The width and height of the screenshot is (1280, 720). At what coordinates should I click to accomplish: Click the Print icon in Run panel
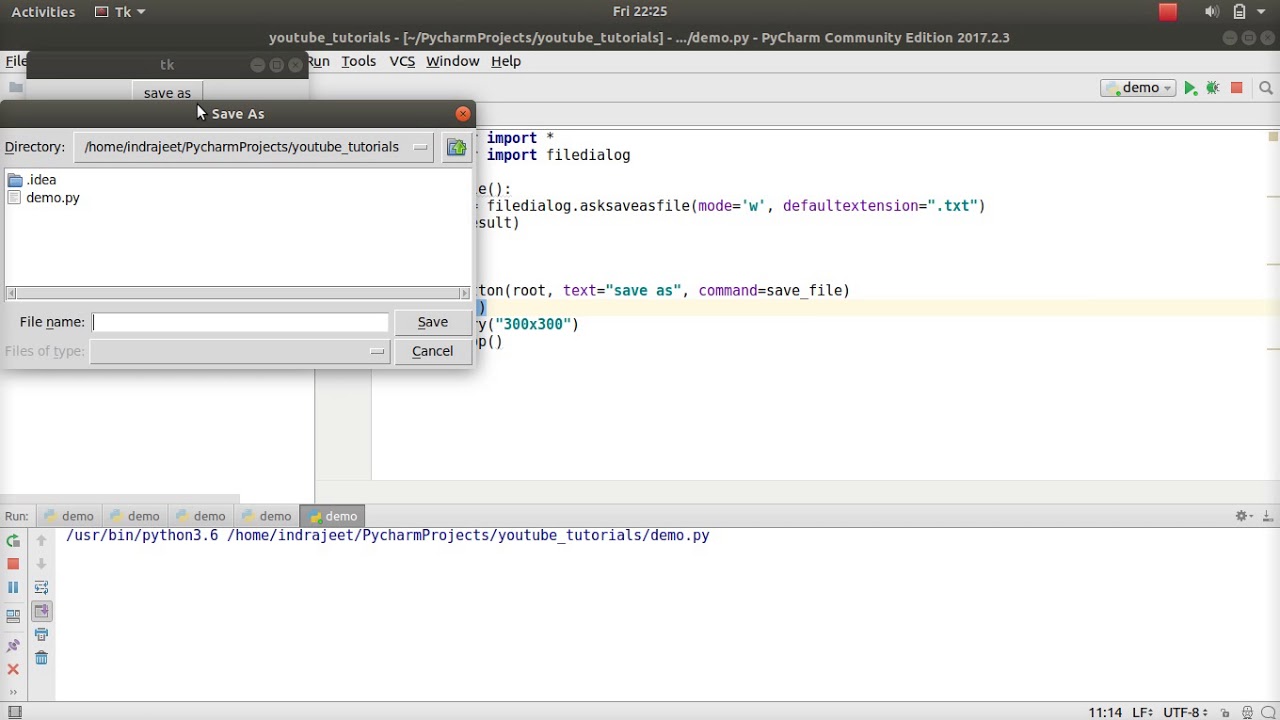41,634
